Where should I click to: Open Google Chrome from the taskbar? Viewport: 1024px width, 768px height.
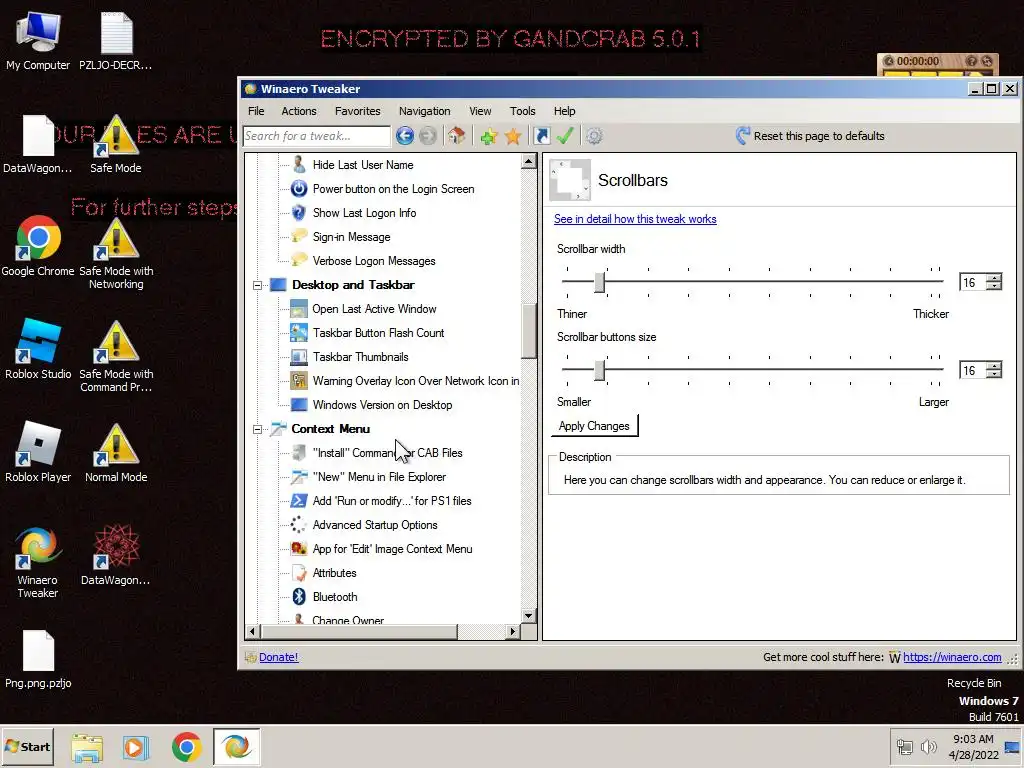tap(187, 746)
